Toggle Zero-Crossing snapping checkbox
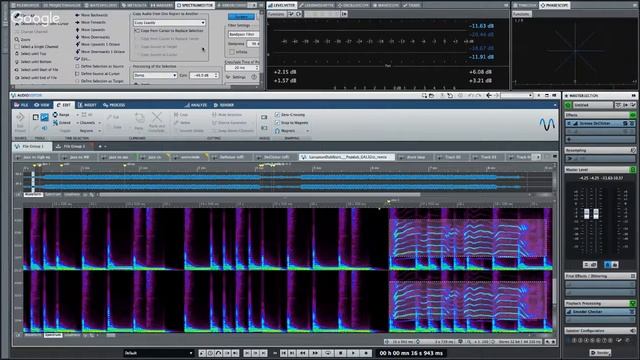The width and height of the screenshot is (640, 360). (x=277, y=115)
